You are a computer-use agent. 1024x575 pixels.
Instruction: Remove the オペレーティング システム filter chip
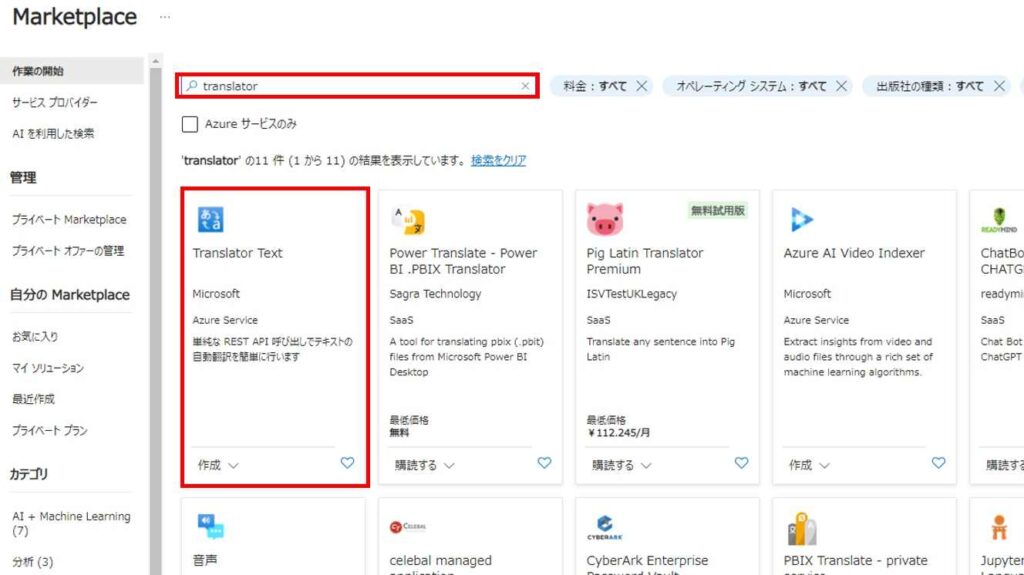pyautogui.click(x=841, y=86)
